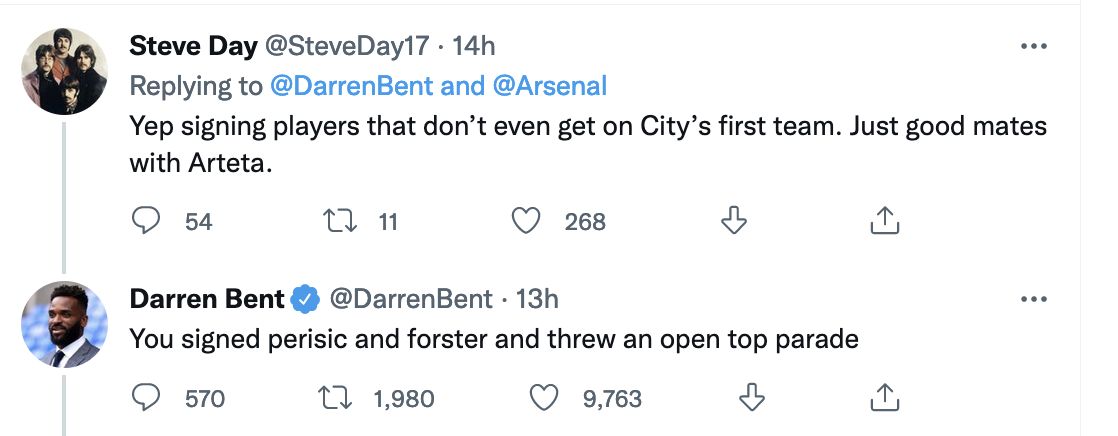
Task: Share Steve Day's tweet
Action: pos(885,220)
